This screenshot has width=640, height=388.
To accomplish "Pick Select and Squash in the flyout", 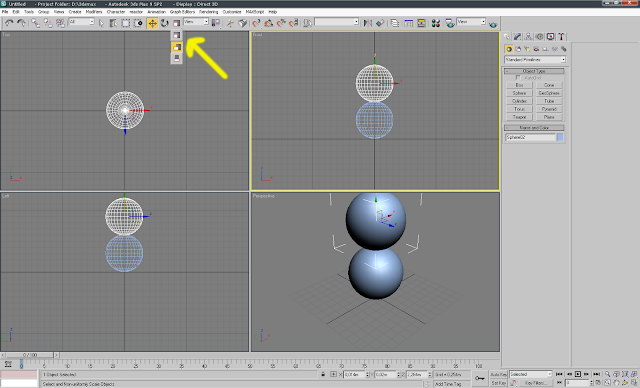I will coord(176,59).
